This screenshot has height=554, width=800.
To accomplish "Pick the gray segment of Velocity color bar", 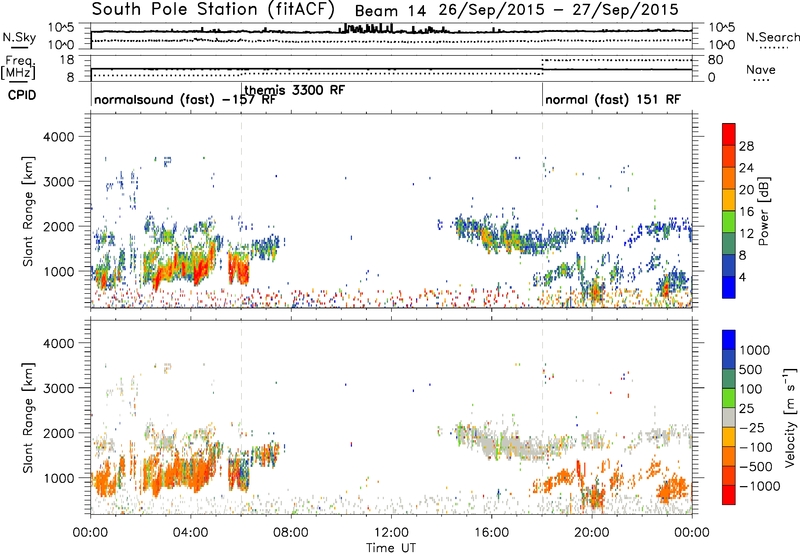I will [x=729, y=417].
